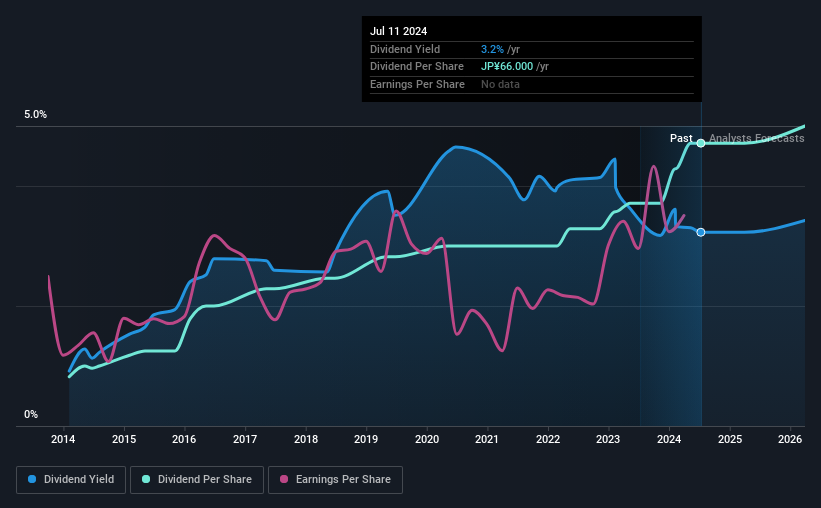The image size is (821, 508).
Task: Click the 2016 x-axis label
Action: click(x=184, y=439)
